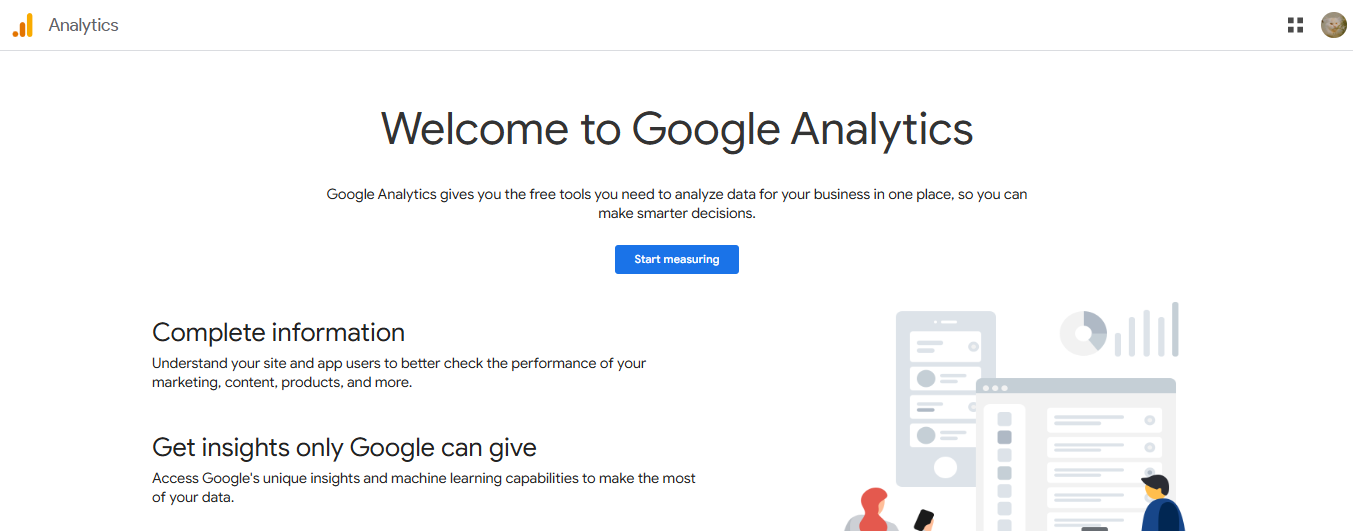Click the Start measuring button

(676, 259)
